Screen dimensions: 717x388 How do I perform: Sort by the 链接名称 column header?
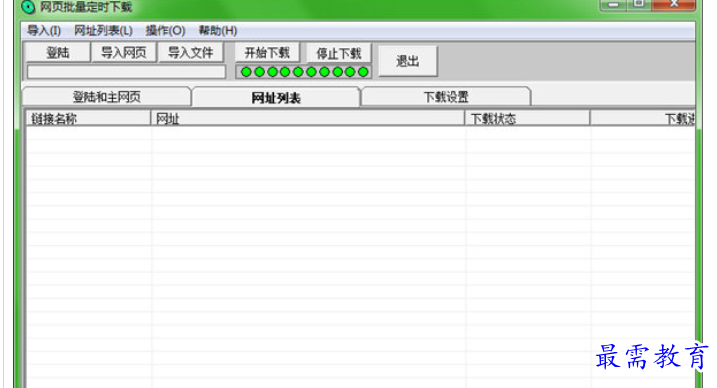click(x=88, y=118)
